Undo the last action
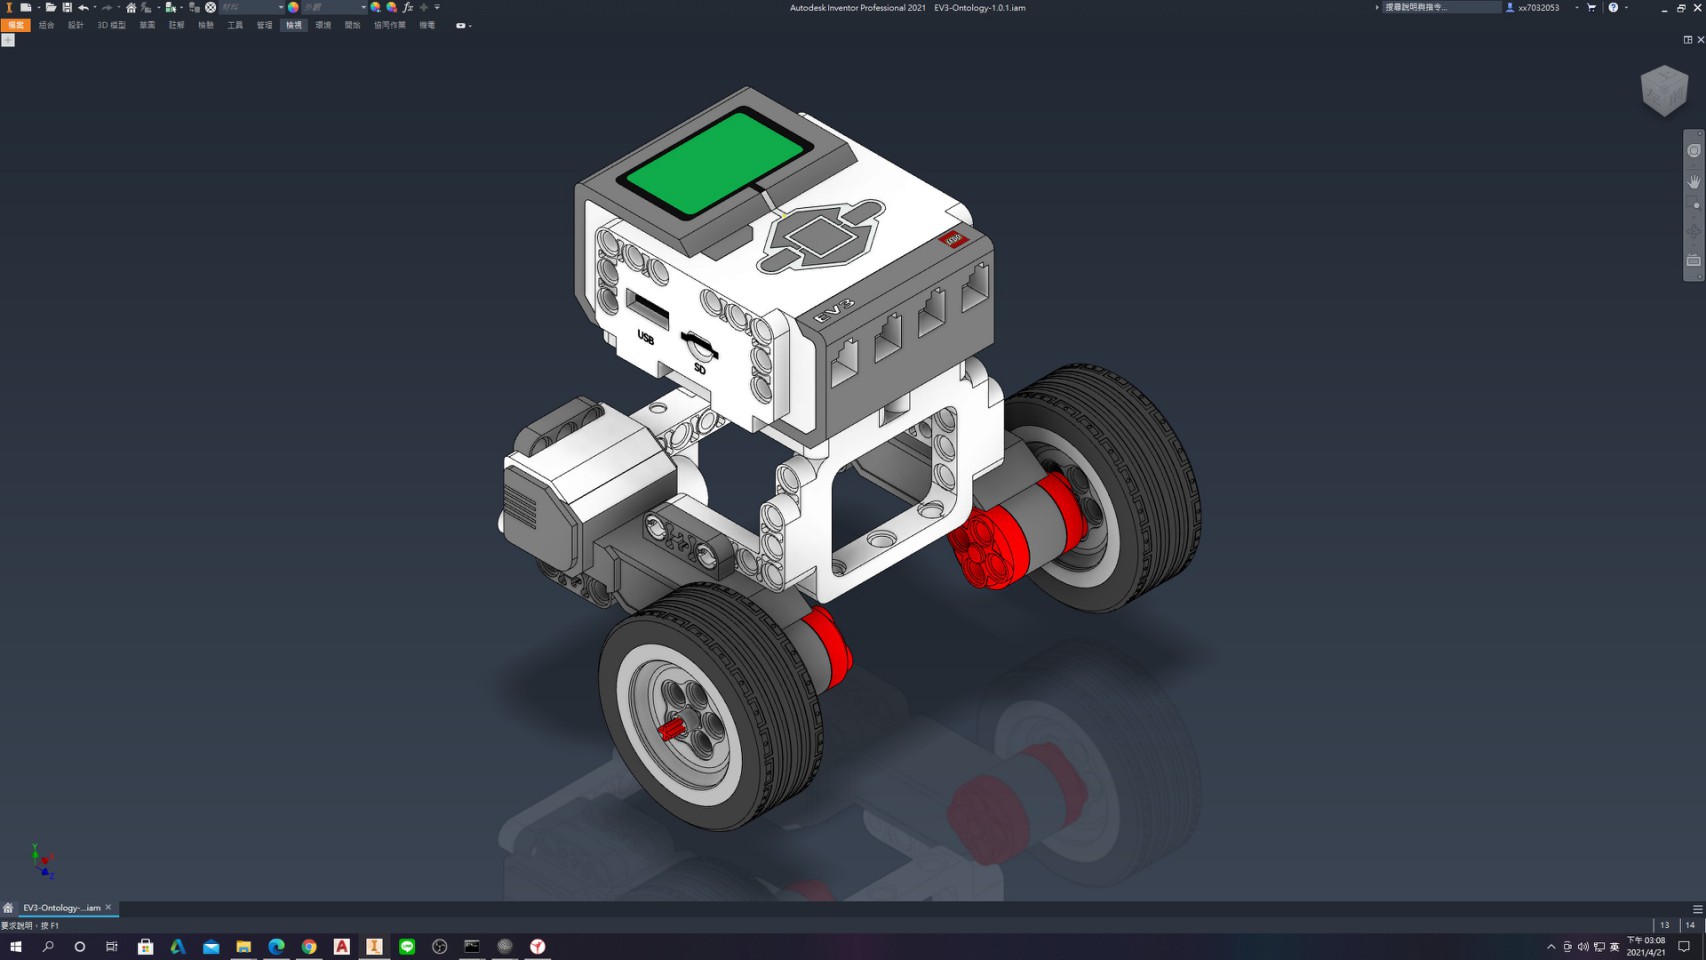1706x960 pixels. click(x=84, y=7)
